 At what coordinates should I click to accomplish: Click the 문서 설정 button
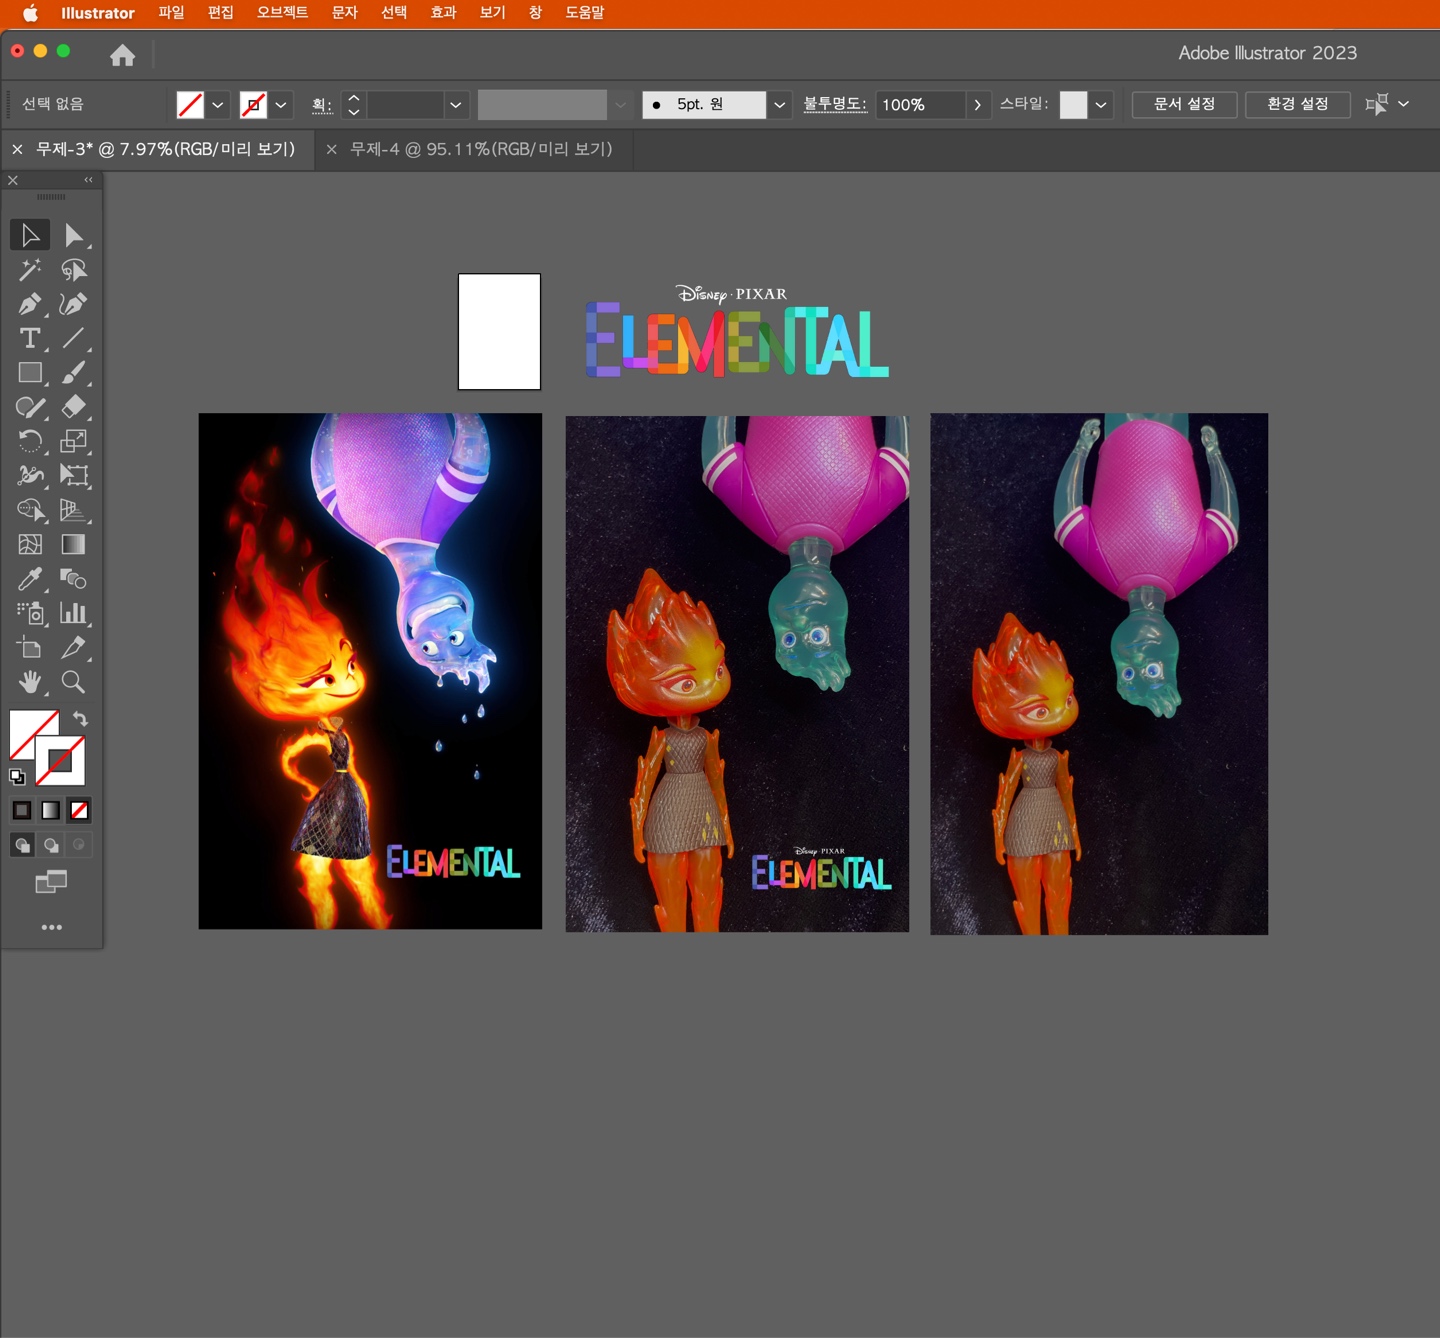pyautogui.click(x=1184, y=105)
